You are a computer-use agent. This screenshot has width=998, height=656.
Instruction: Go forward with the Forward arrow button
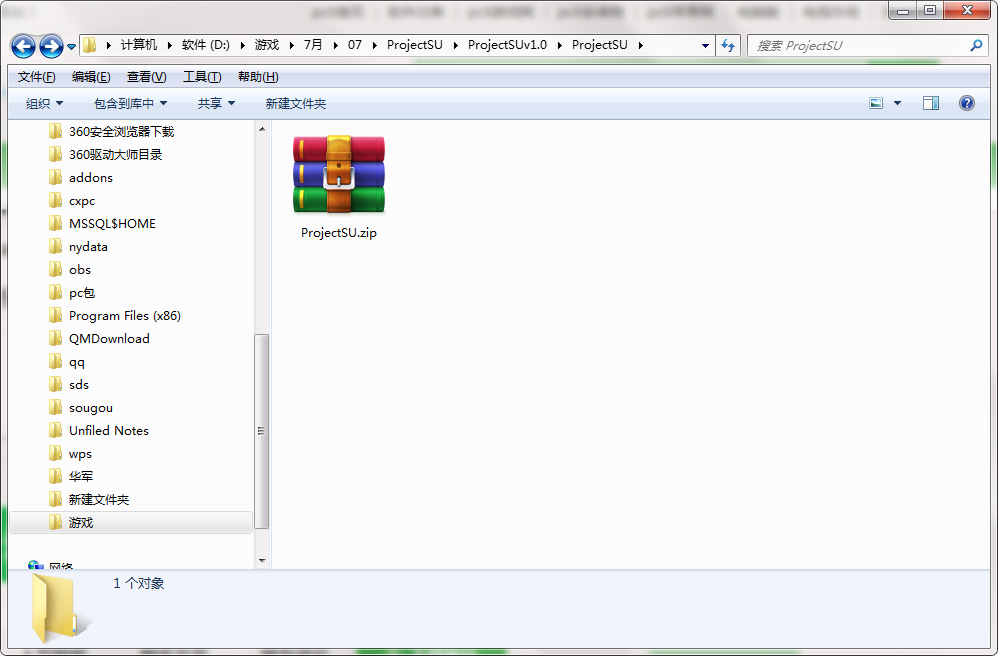coord(51,46)
